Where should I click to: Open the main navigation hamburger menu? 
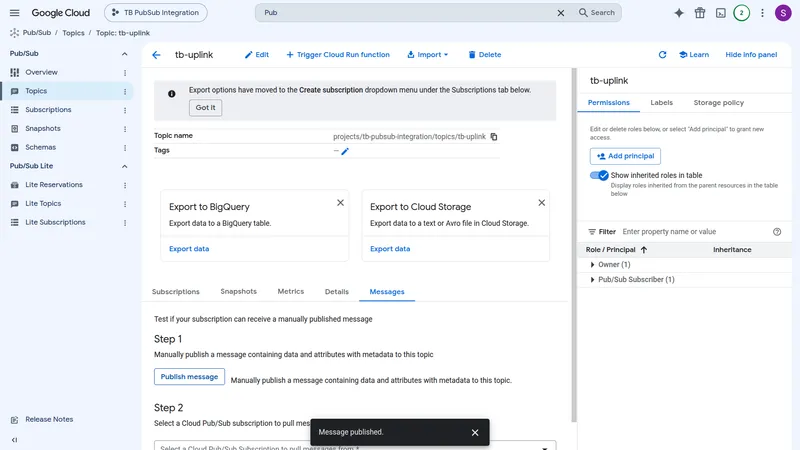click(x=14, y=13)
